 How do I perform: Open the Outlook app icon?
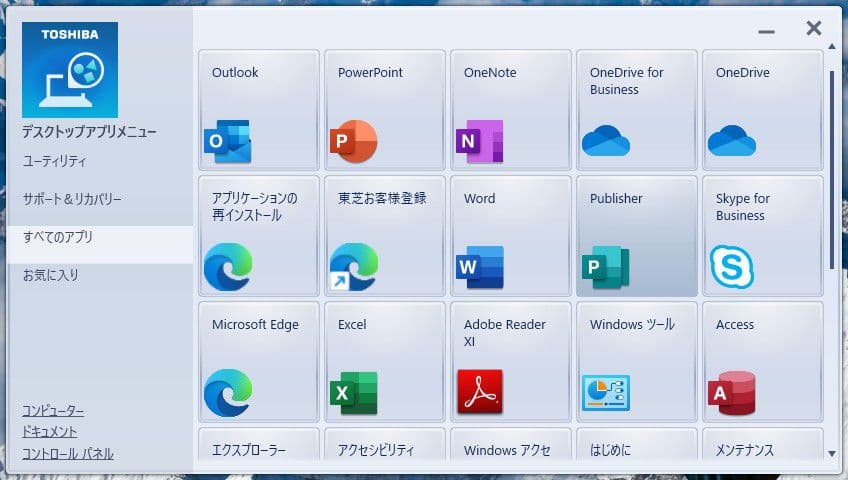pos(228,141)
